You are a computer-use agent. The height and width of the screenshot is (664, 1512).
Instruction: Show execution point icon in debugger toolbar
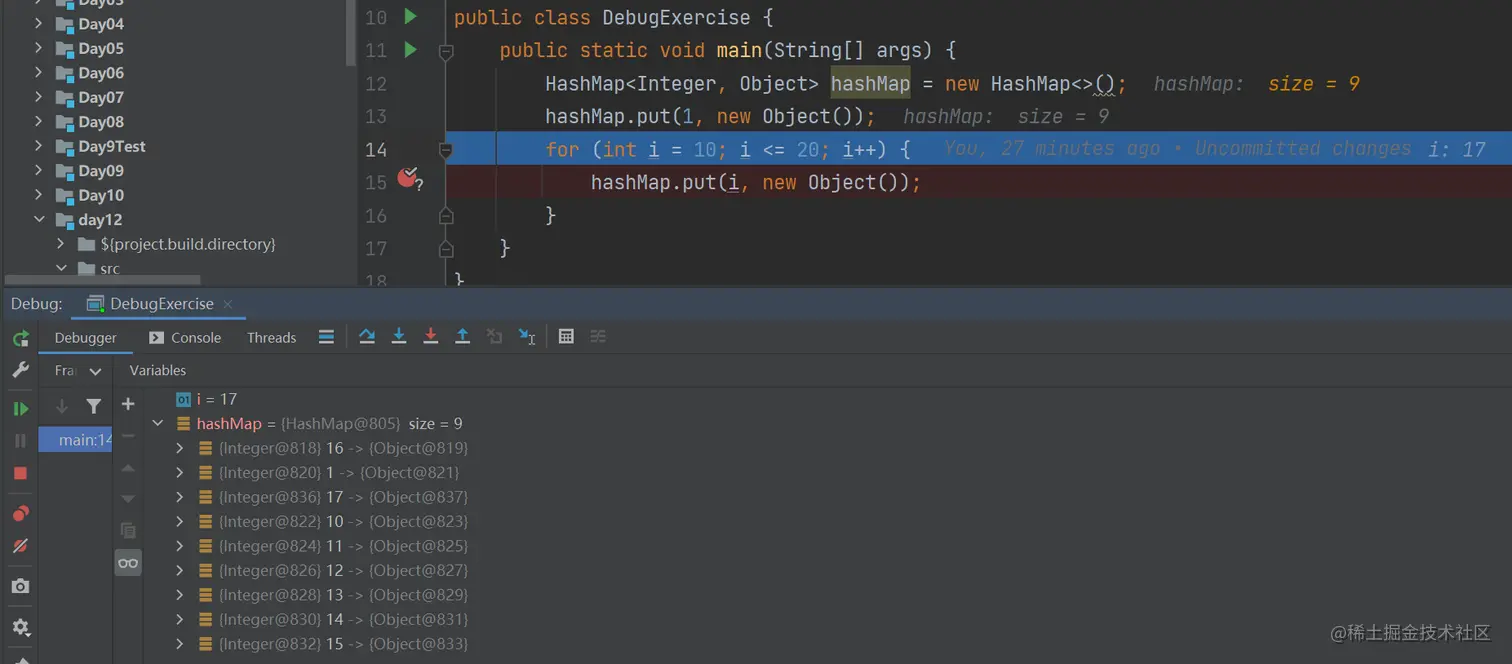click(x=326, y=337)
